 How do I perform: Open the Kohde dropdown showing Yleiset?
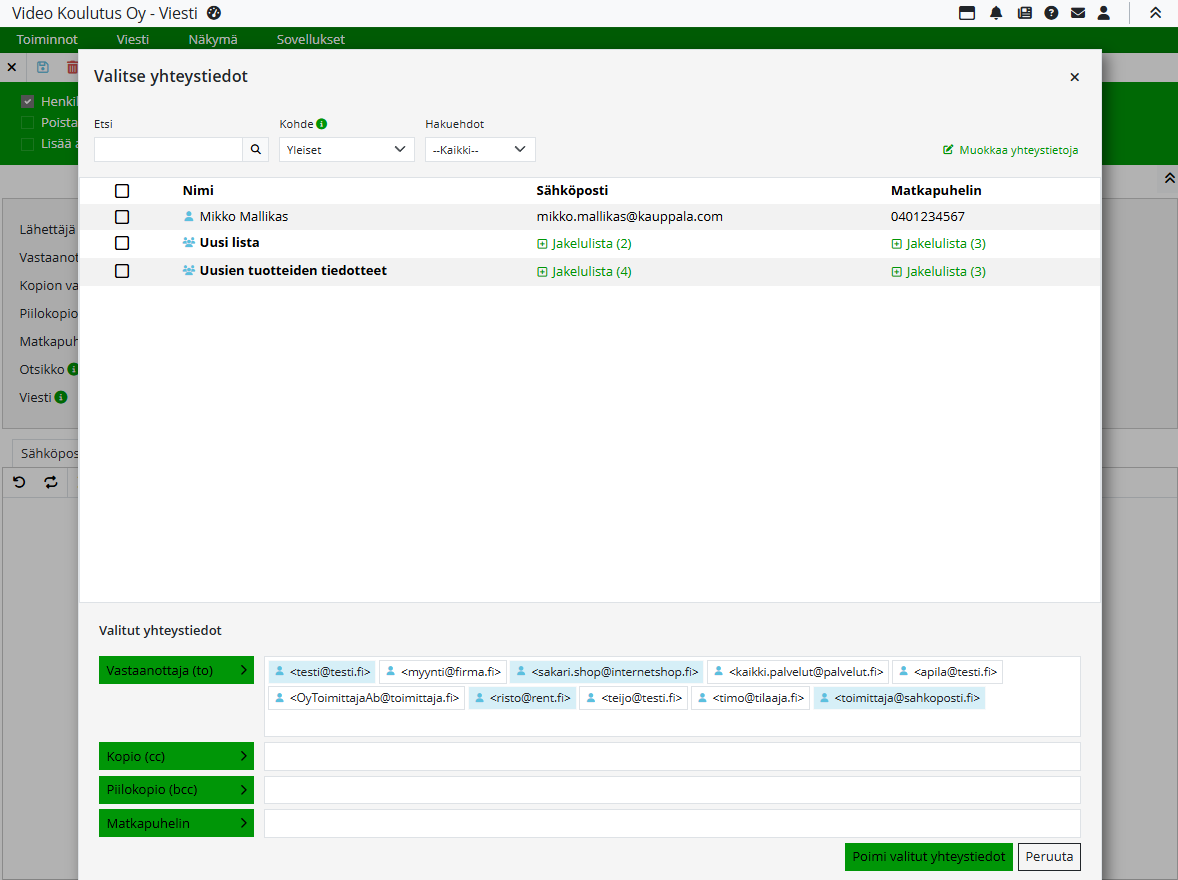point(346,149)
